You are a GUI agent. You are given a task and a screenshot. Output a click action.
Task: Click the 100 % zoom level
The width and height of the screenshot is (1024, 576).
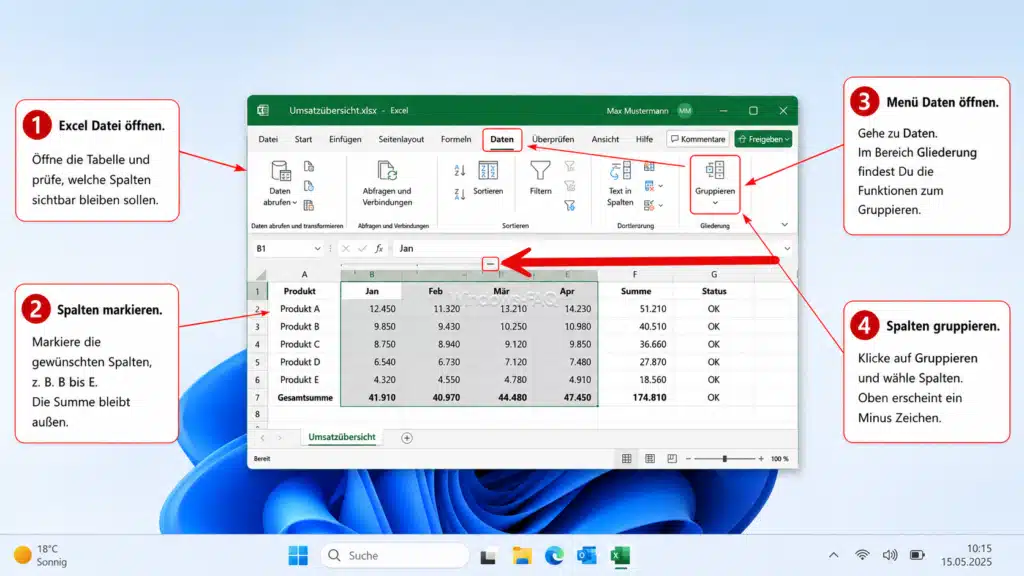click(780, 458)
